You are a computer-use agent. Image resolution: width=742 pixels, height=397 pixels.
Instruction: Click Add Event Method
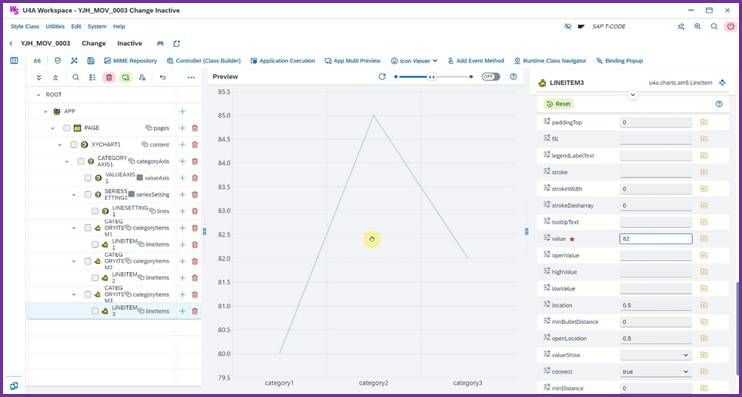[476, 61]
